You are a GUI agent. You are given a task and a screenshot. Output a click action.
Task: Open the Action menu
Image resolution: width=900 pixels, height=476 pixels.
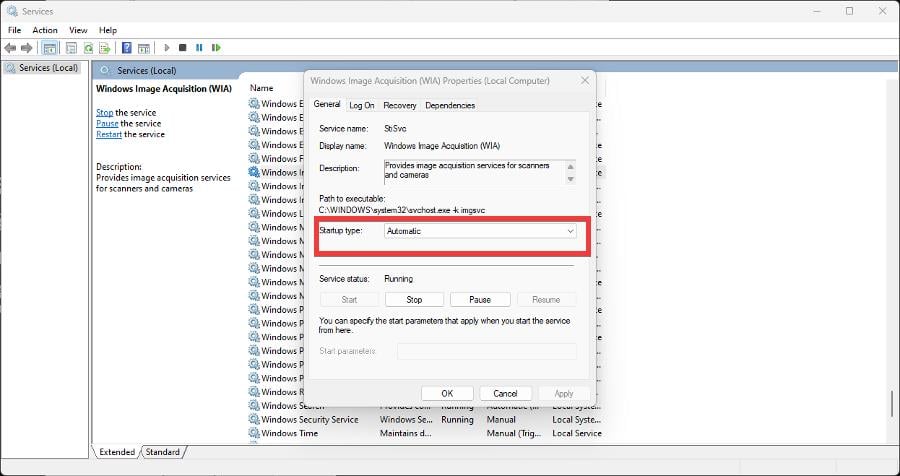(45, 30)
